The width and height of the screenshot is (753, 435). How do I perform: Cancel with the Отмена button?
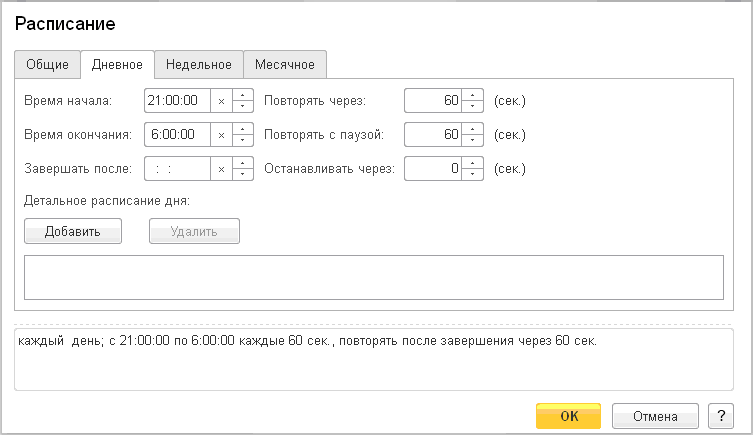click(654, 416)
